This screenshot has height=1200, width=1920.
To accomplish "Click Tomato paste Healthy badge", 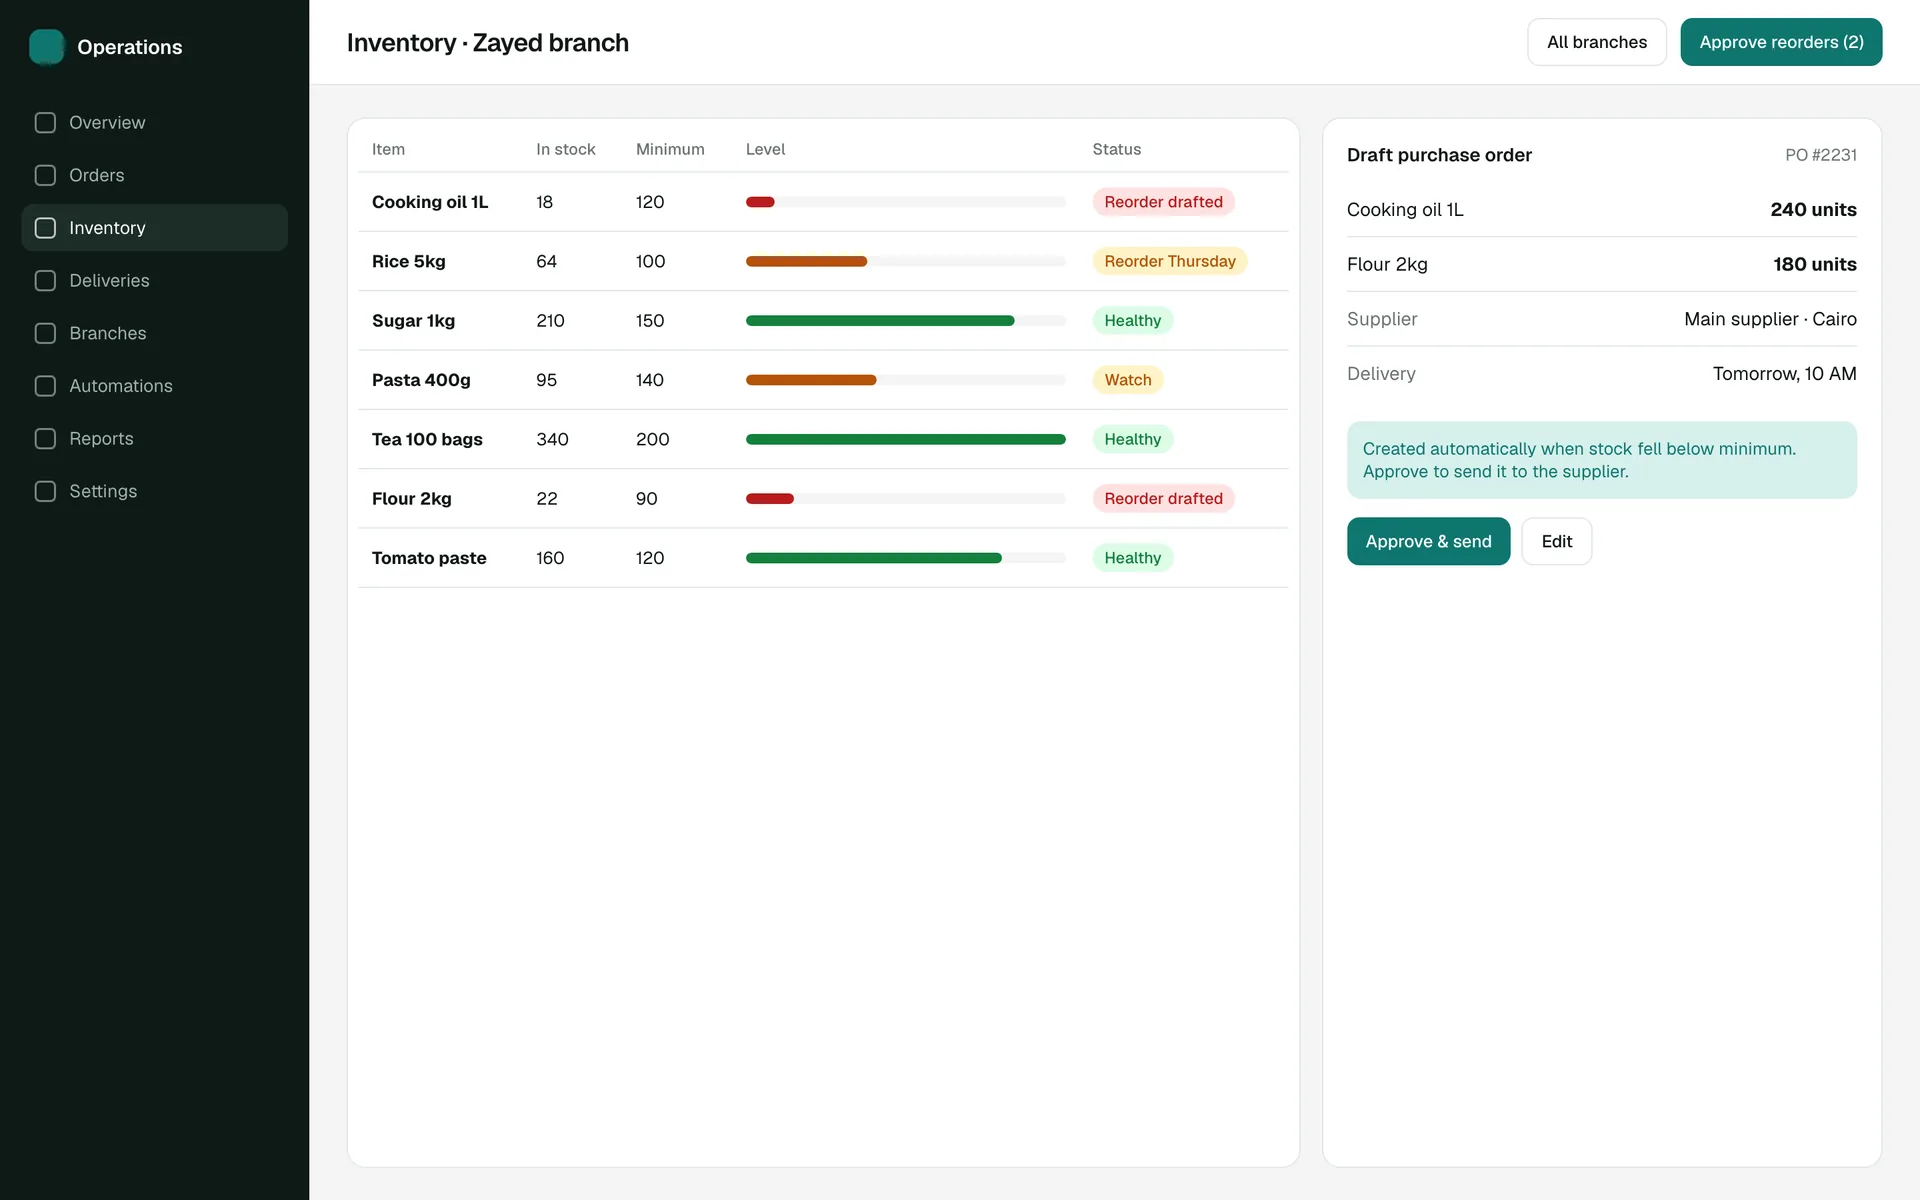I will point(1133,558).
